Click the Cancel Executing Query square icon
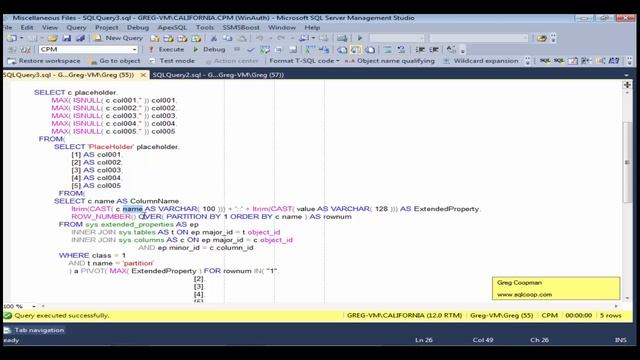 (x=237, y=49)
